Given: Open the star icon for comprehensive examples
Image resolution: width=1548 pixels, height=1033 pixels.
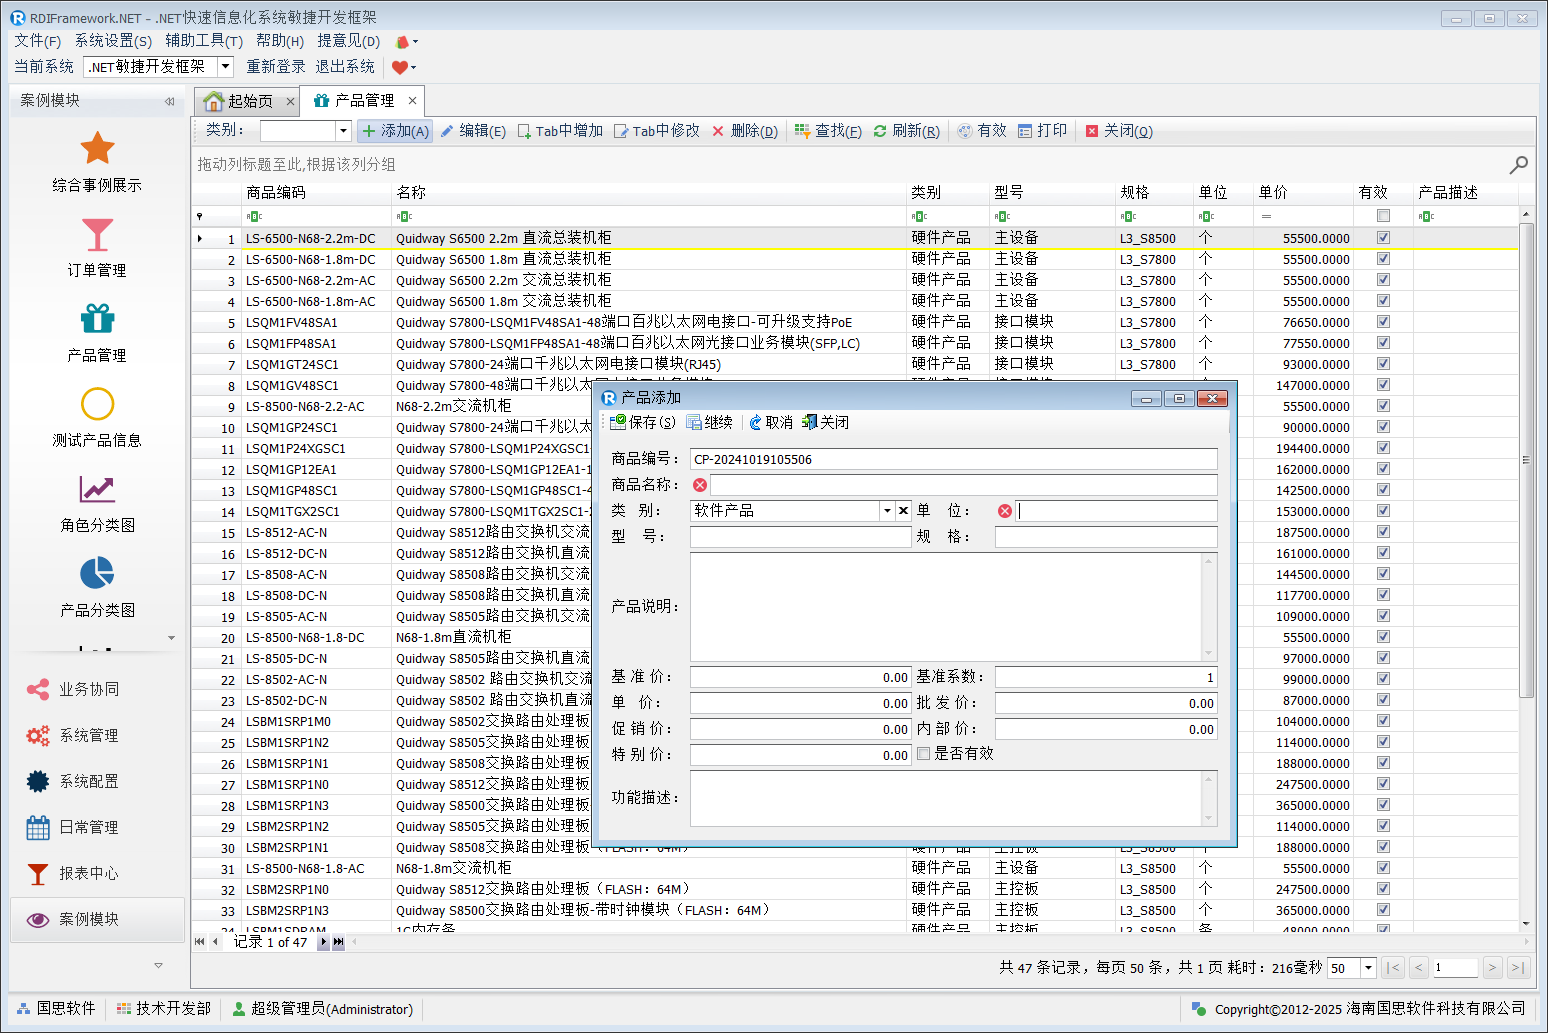Looking at the screenshot, I should 97,149.
